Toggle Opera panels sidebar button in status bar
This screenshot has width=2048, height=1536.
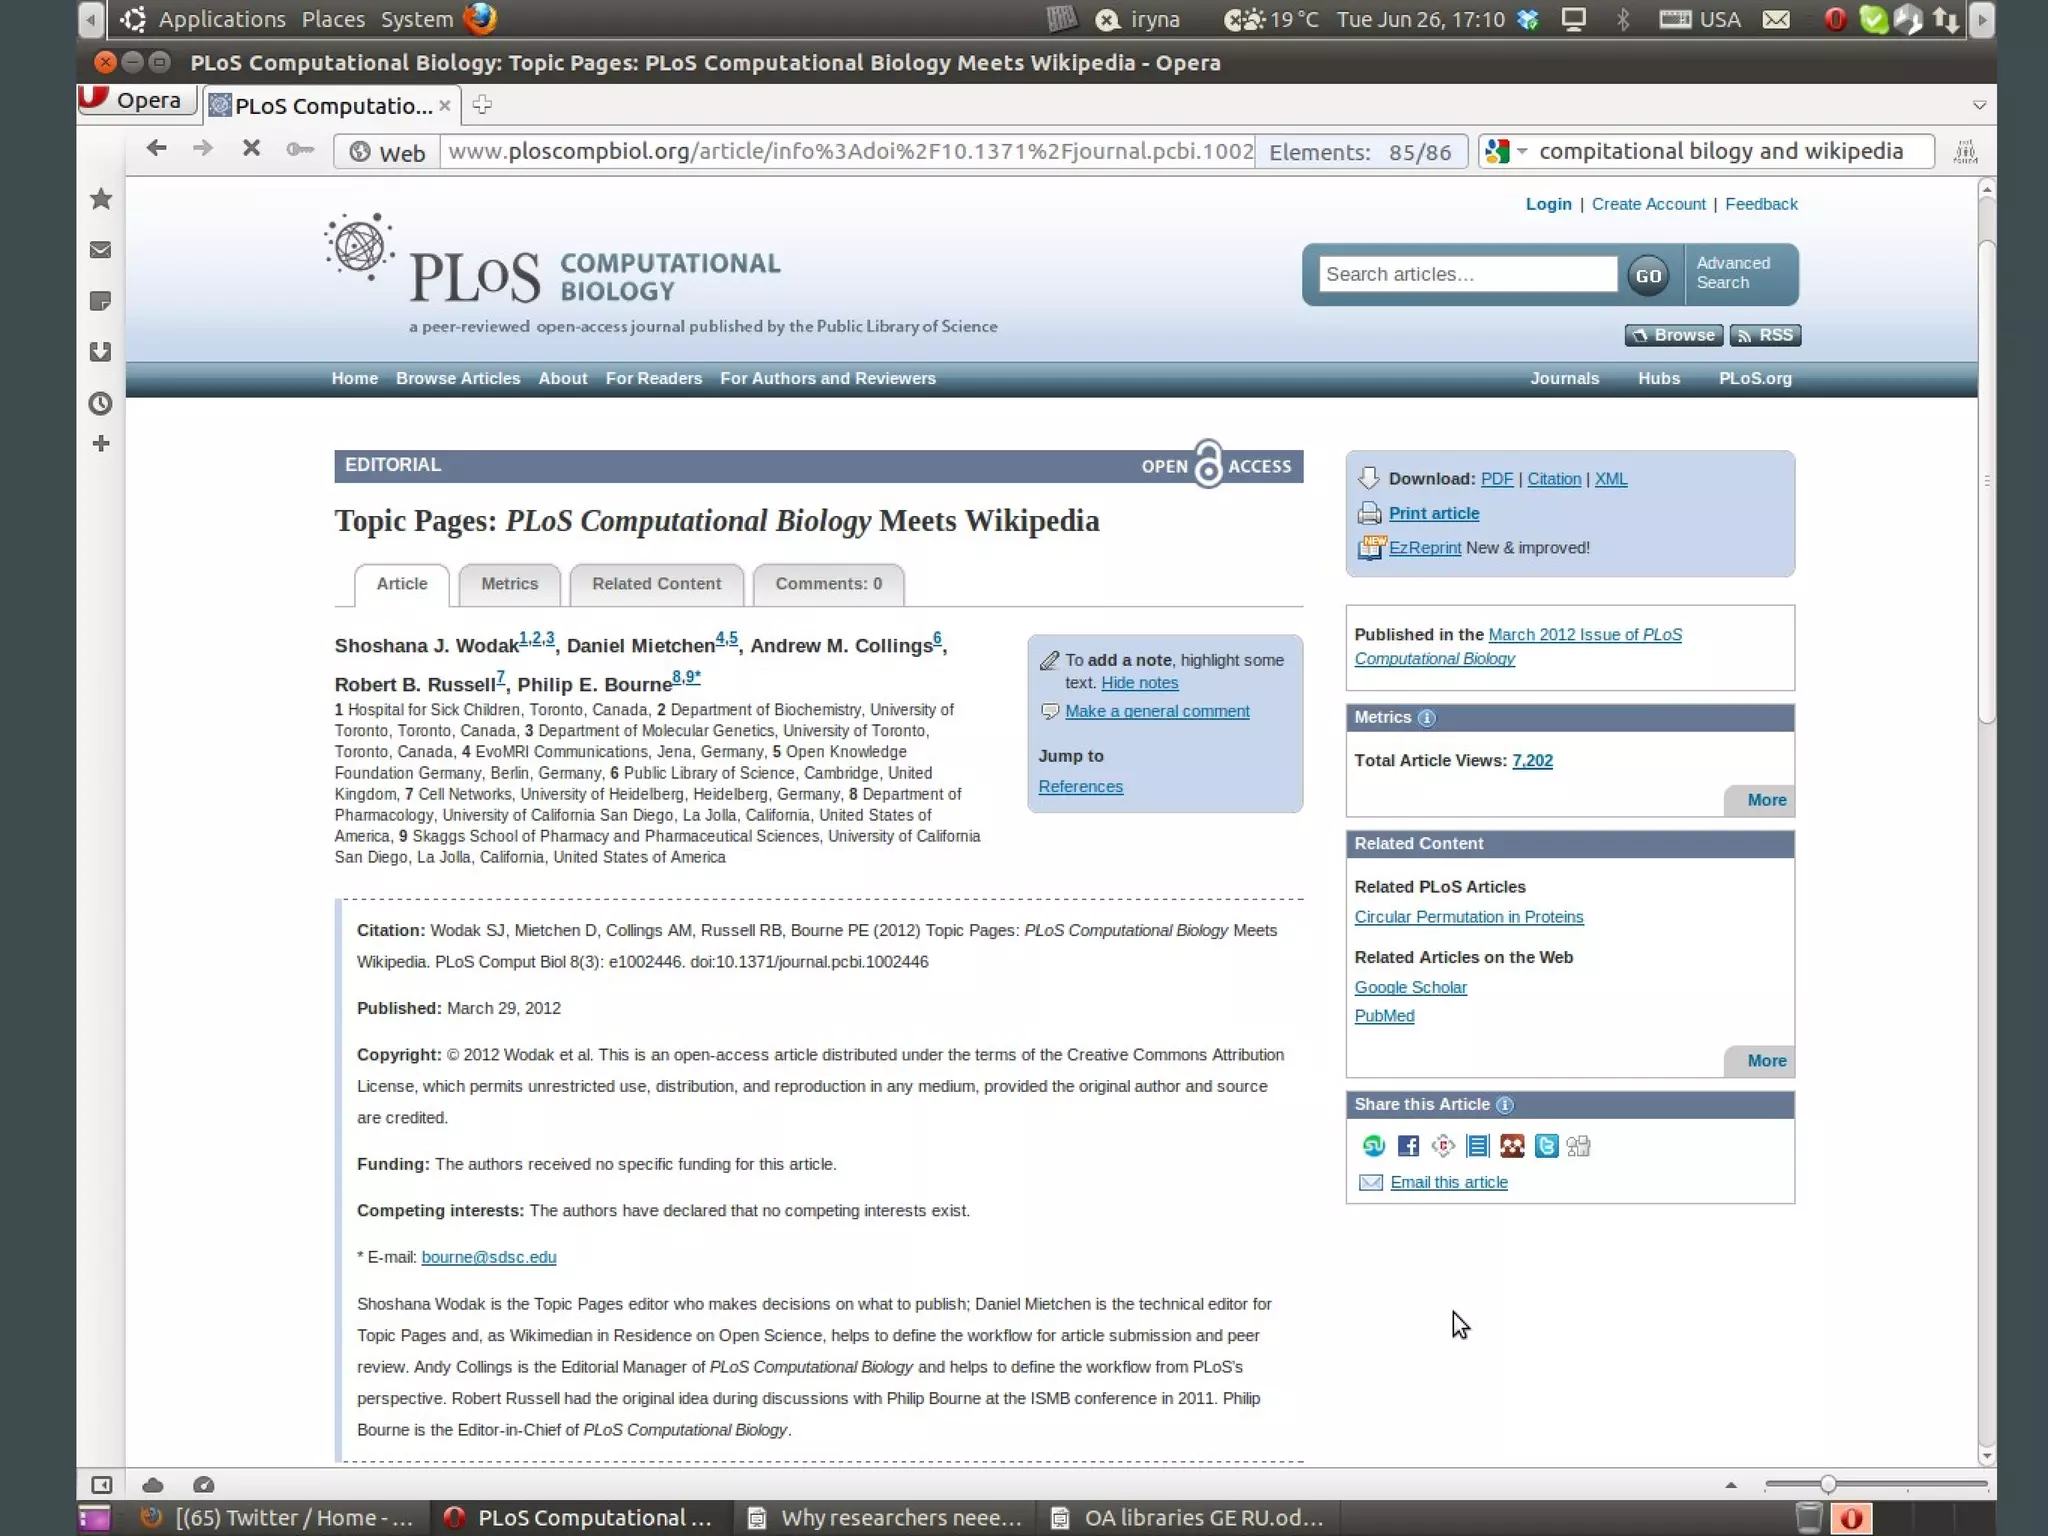click(101, 1485)
